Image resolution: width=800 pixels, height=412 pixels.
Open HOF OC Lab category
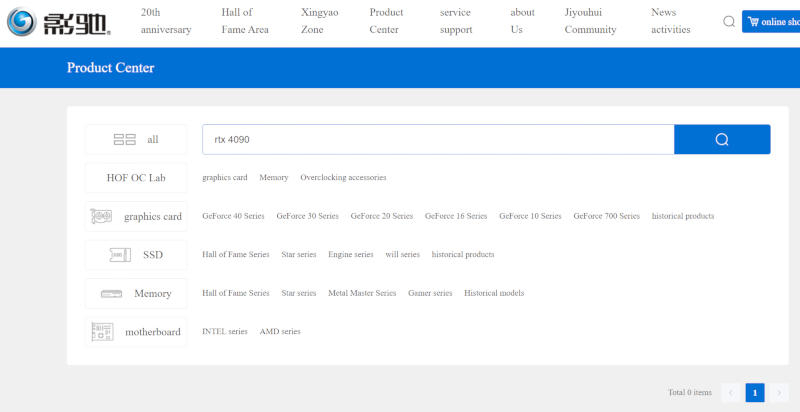pyautogui.click(x=136, y=178)
